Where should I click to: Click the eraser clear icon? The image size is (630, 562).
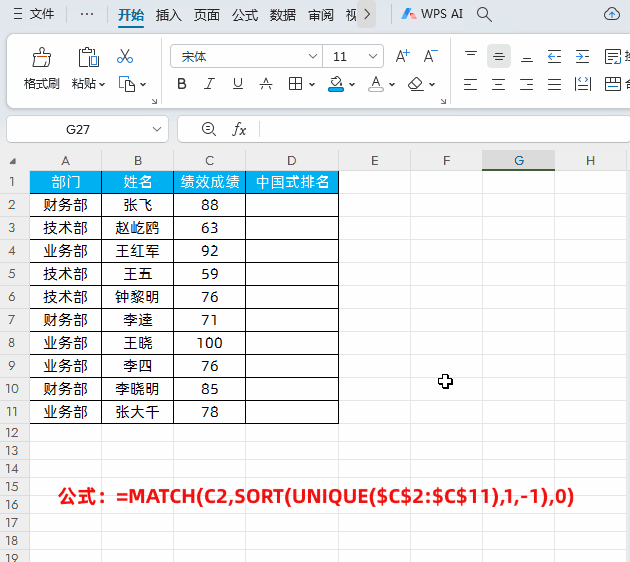click(416, 84)
